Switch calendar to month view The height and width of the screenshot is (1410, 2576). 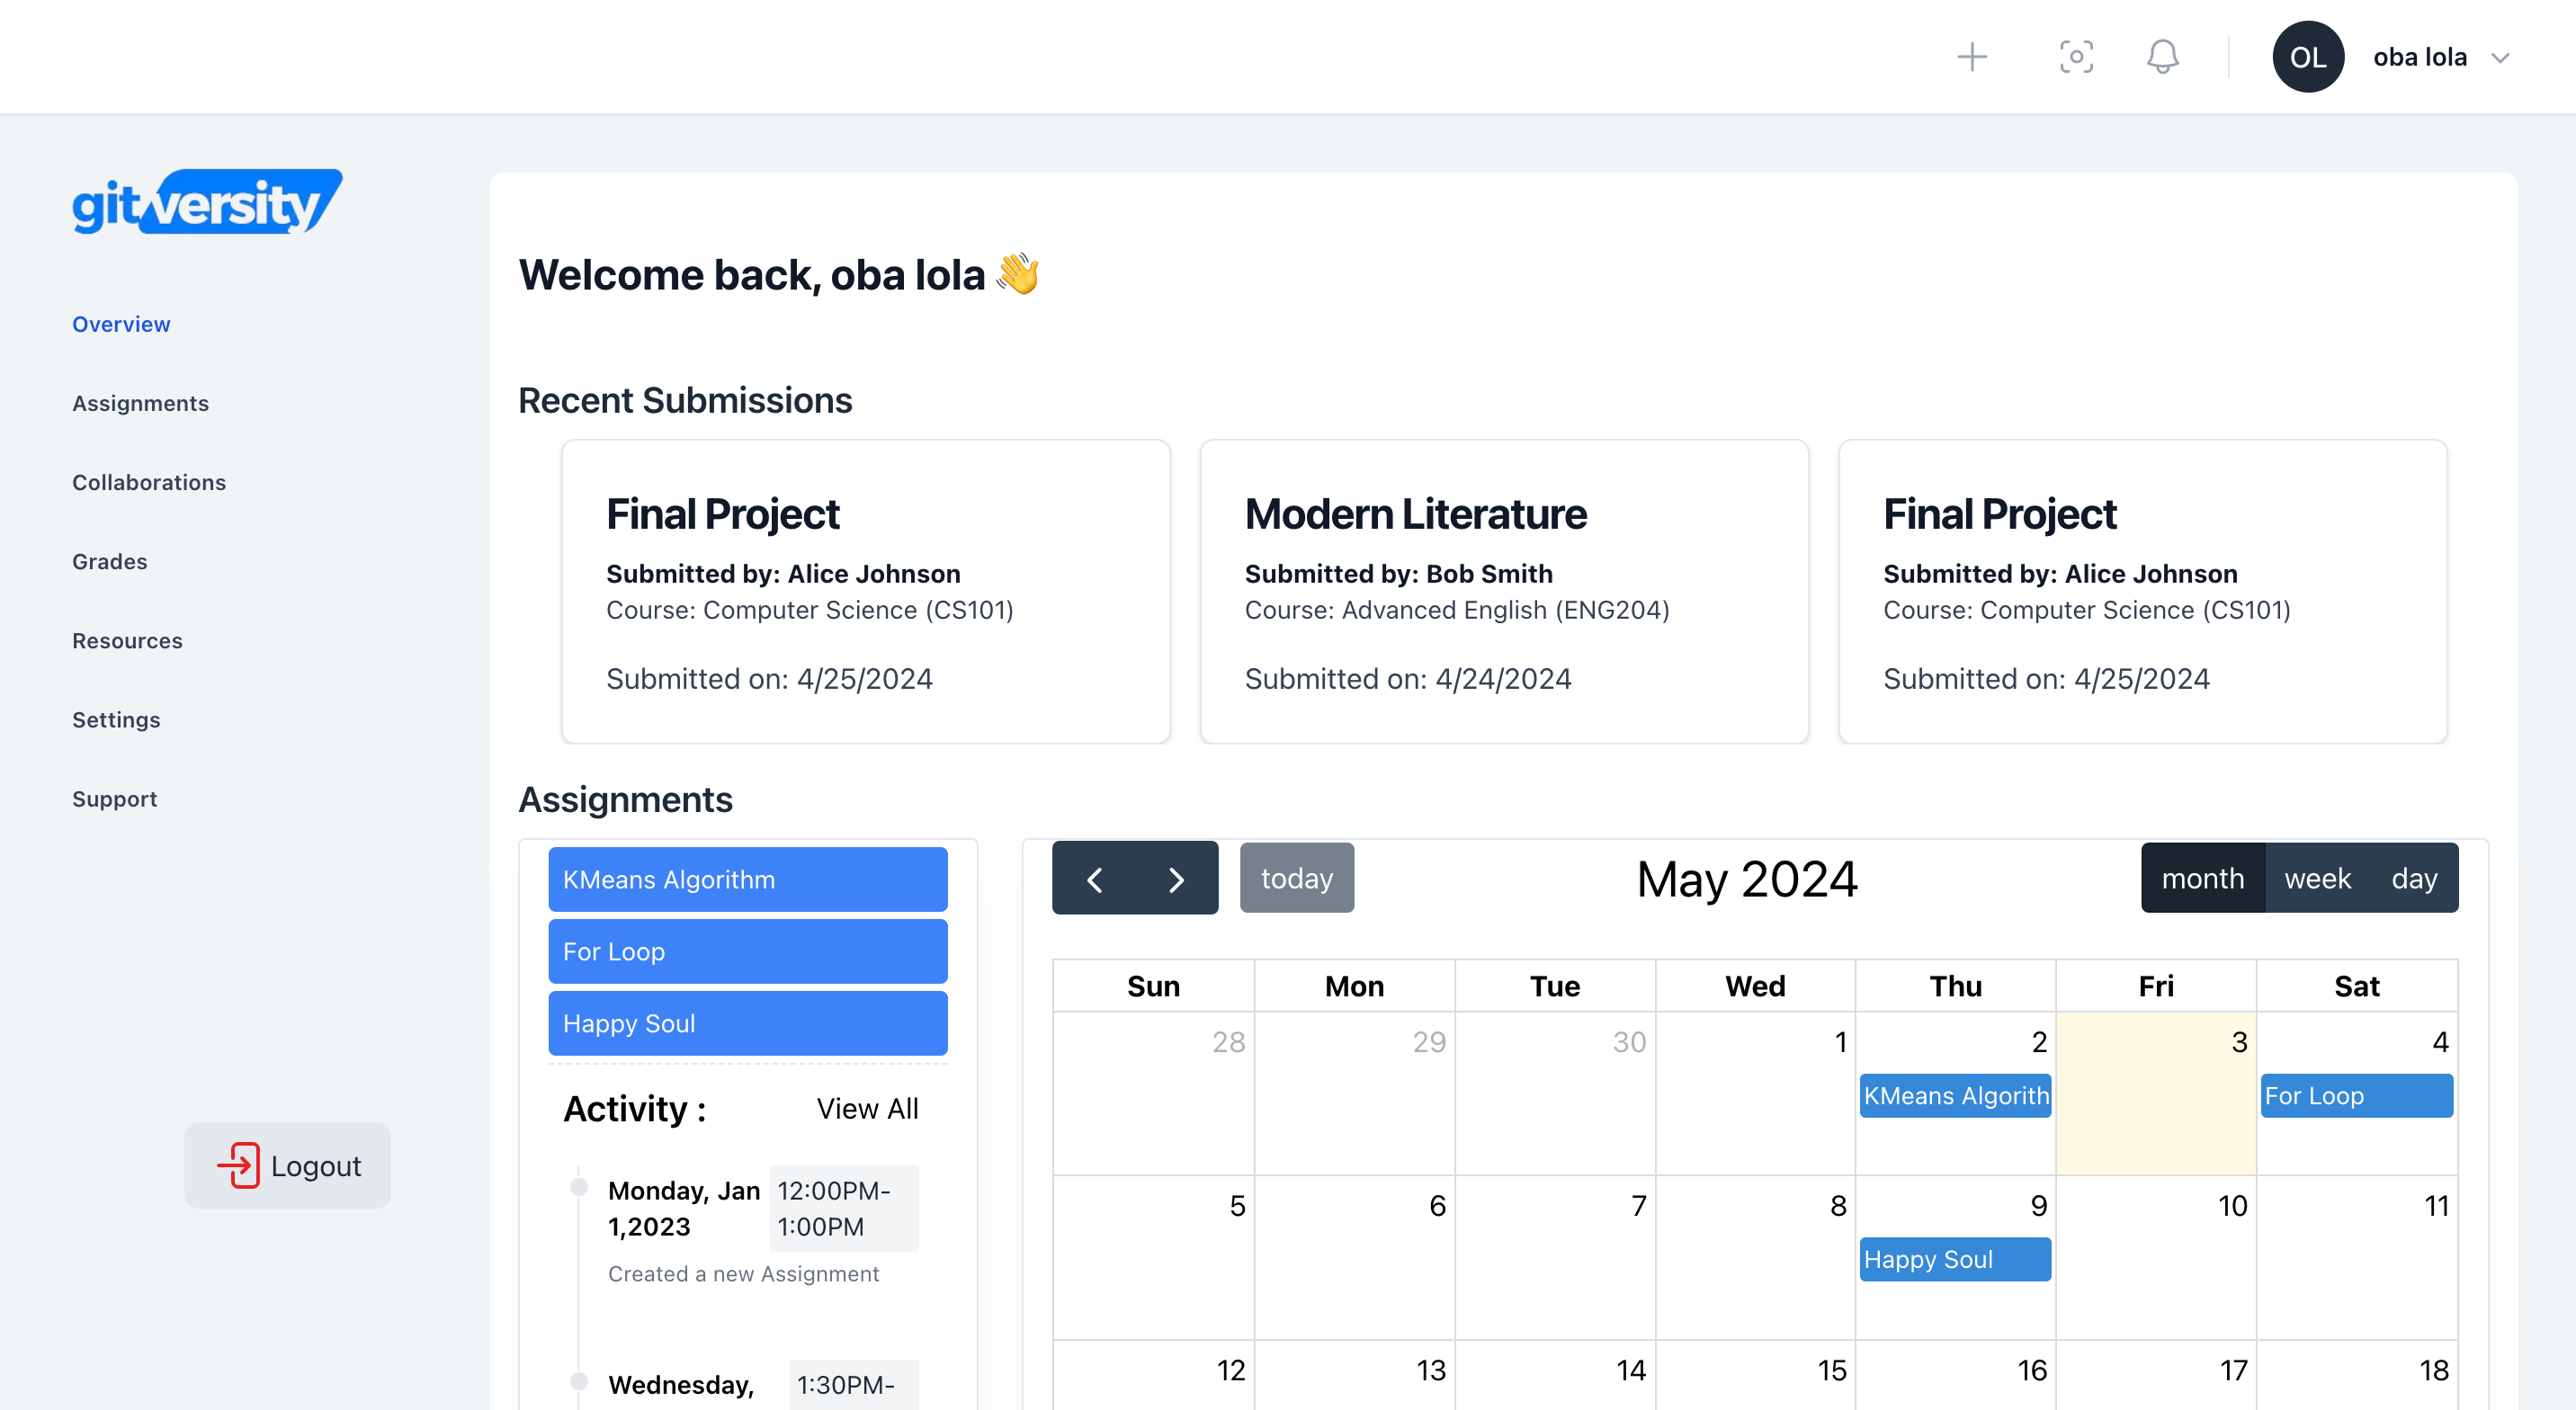2202,878
